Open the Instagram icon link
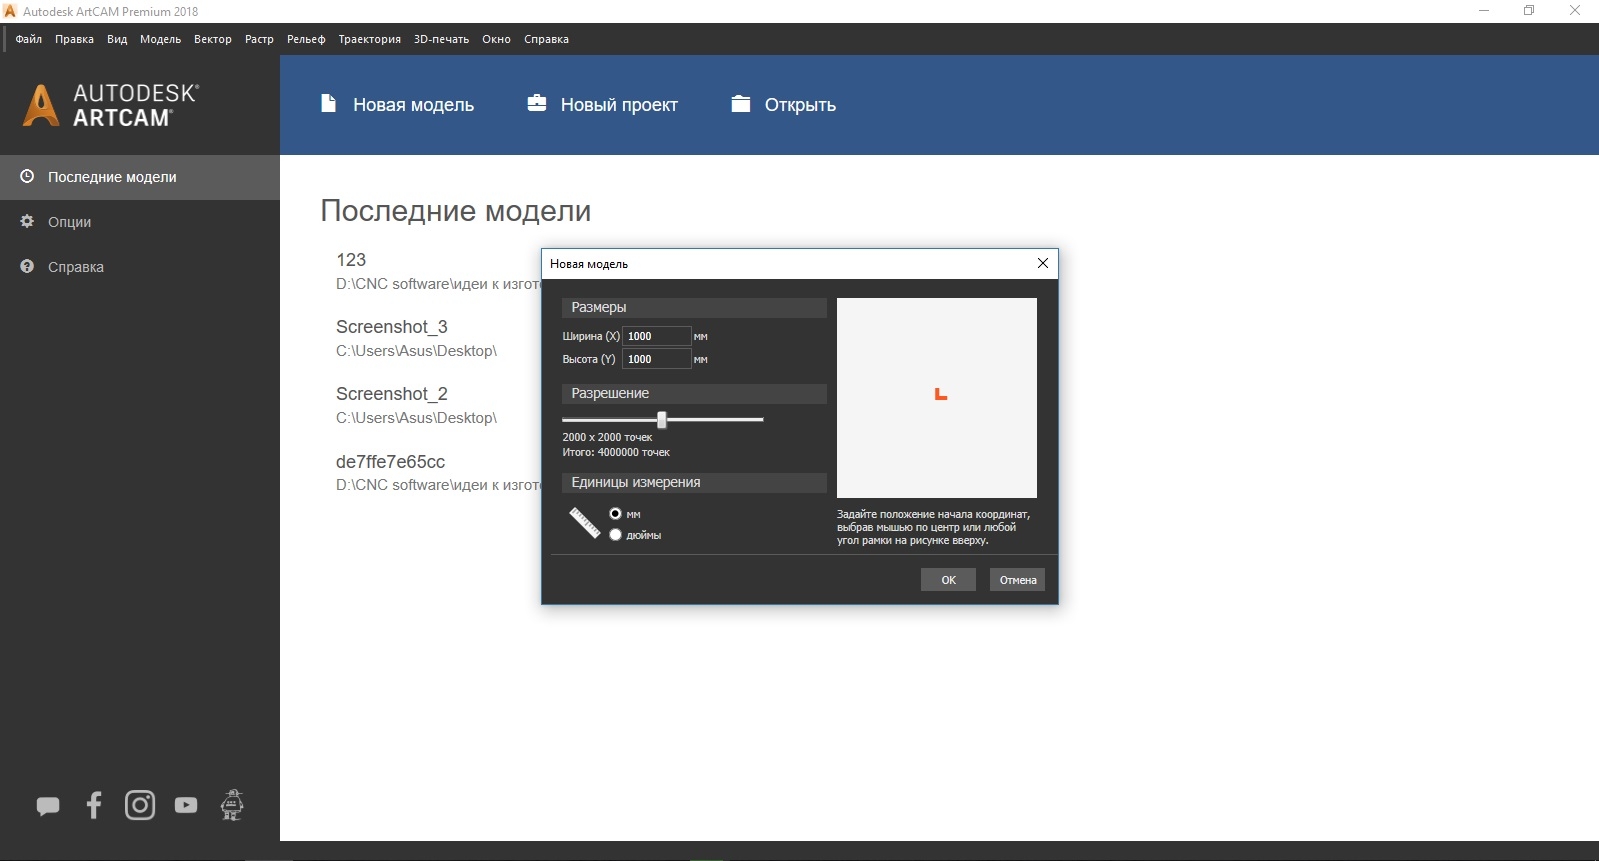This screenshot has width=1599, height=861. 140,805
